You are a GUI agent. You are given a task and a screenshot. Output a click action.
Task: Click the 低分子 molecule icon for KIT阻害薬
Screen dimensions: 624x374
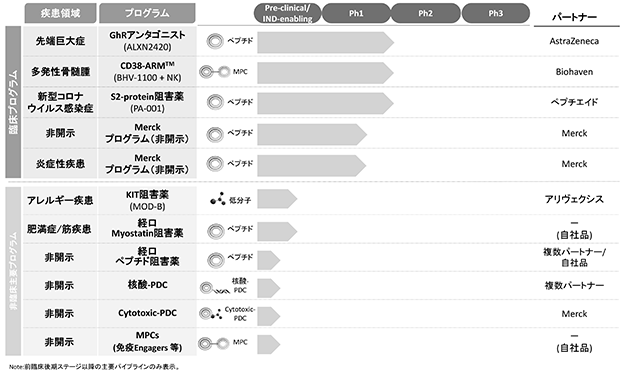pos(218,199)
